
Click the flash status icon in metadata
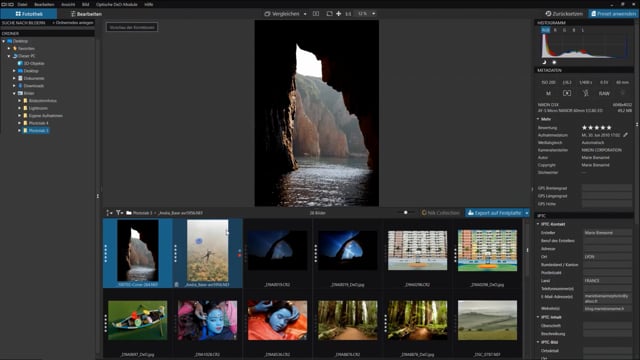[585, 93]
